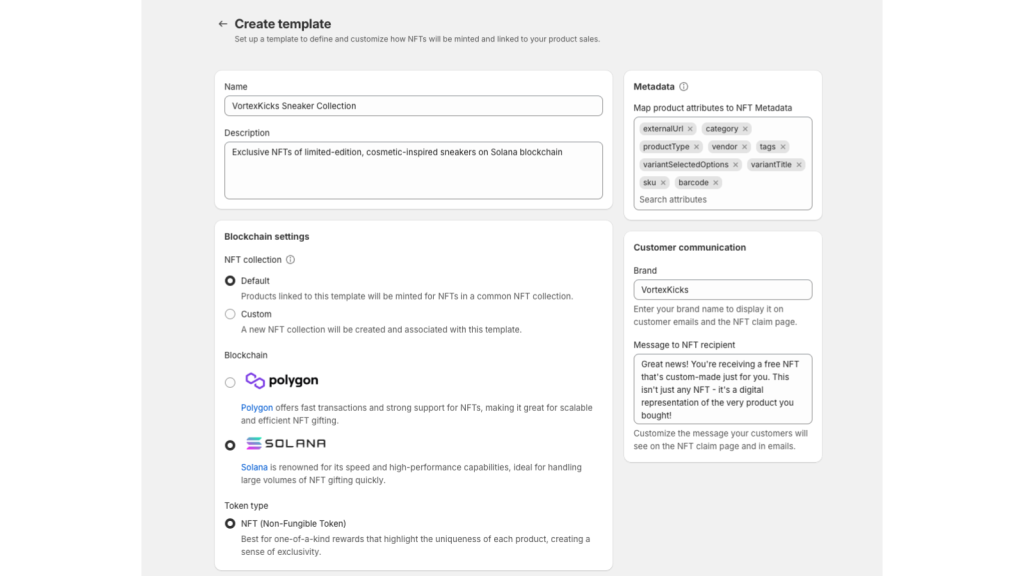This screenshot has height=576, width=1024.
Task: Click the Brand input field
Action: point(722,290)
